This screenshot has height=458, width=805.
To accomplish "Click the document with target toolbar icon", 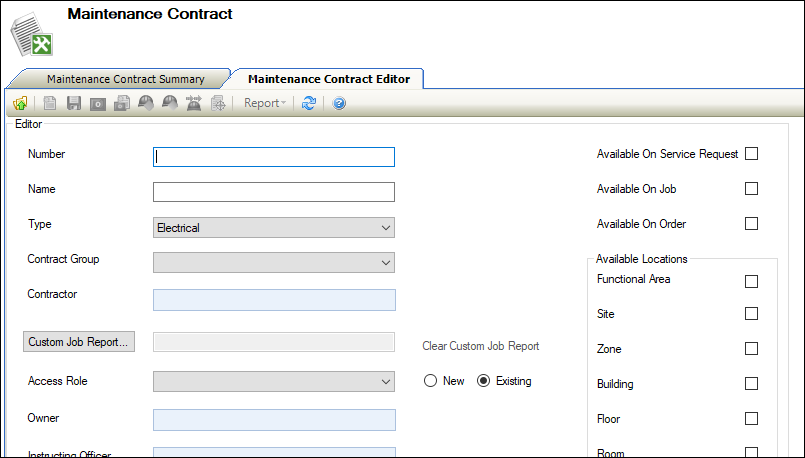I will [218, 103].
